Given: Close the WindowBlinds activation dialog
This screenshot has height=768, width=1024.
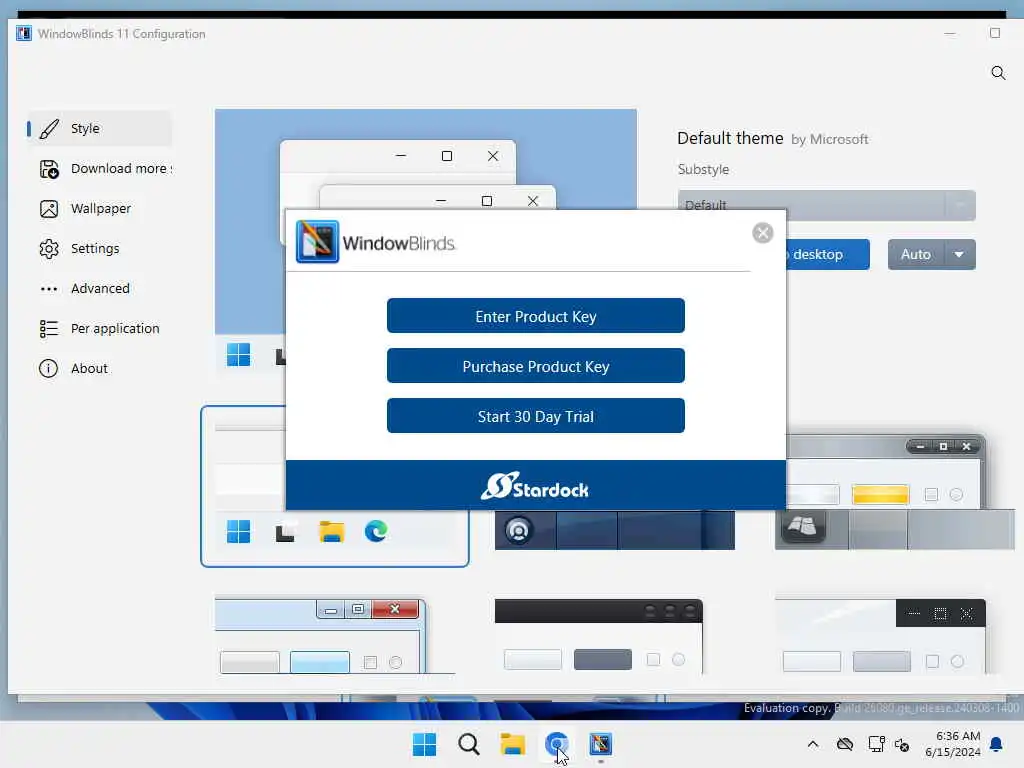Looking at the screenshot, I should point(762,232).
